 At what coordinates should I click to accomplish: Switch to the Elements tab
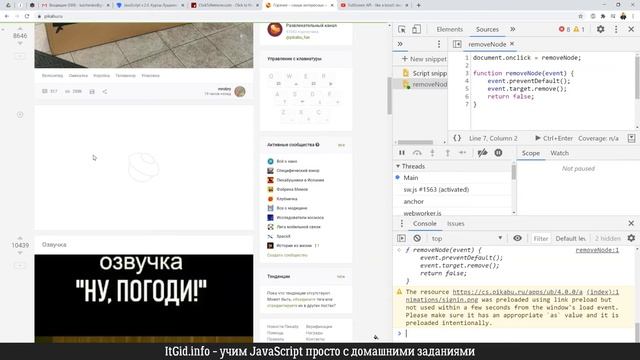pos(449,29)
